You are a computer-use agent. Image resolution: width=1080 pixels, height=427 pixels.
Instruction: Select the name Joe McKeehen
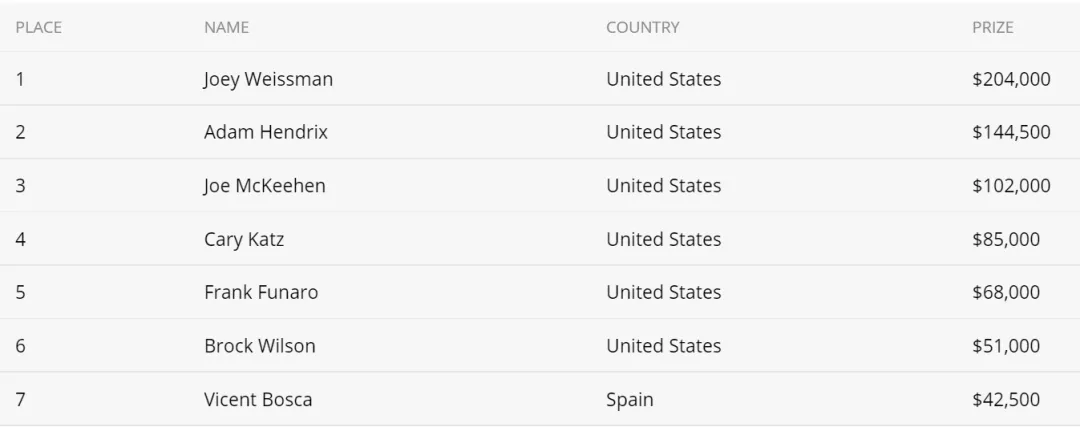pyautogui.click(x=264, y=186)
